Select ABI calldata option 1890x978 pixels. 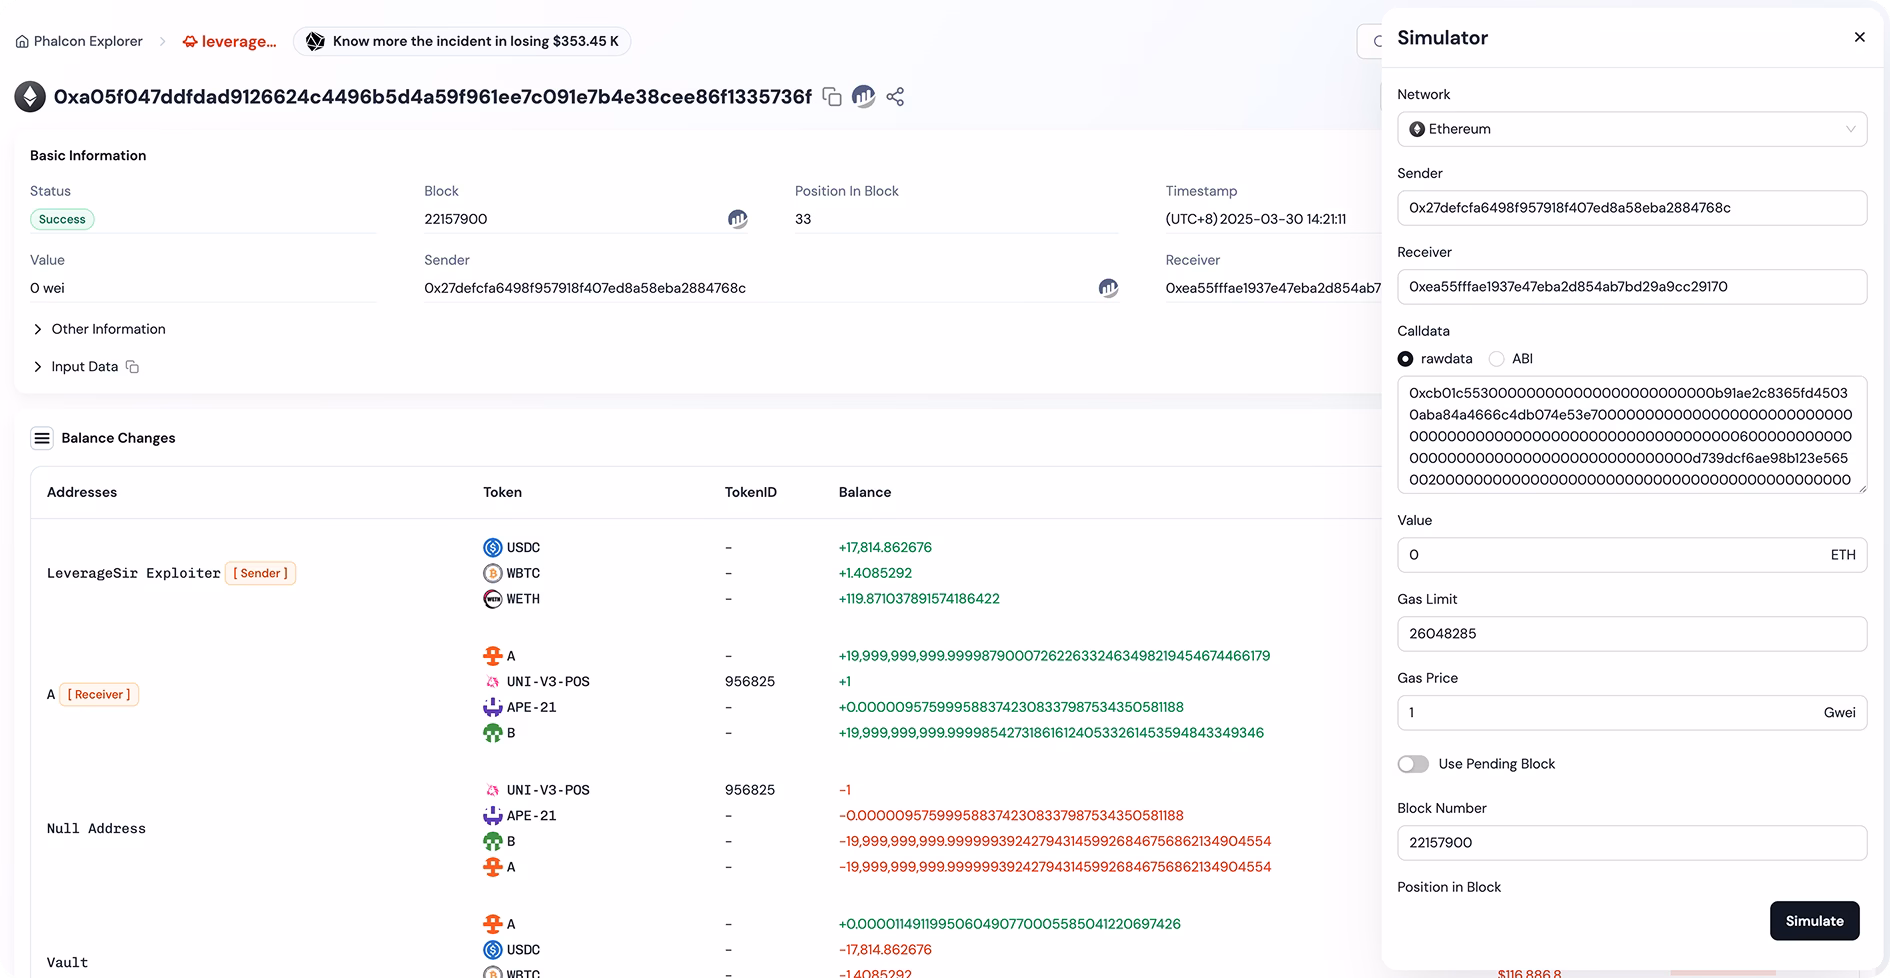click(1496, 359)
